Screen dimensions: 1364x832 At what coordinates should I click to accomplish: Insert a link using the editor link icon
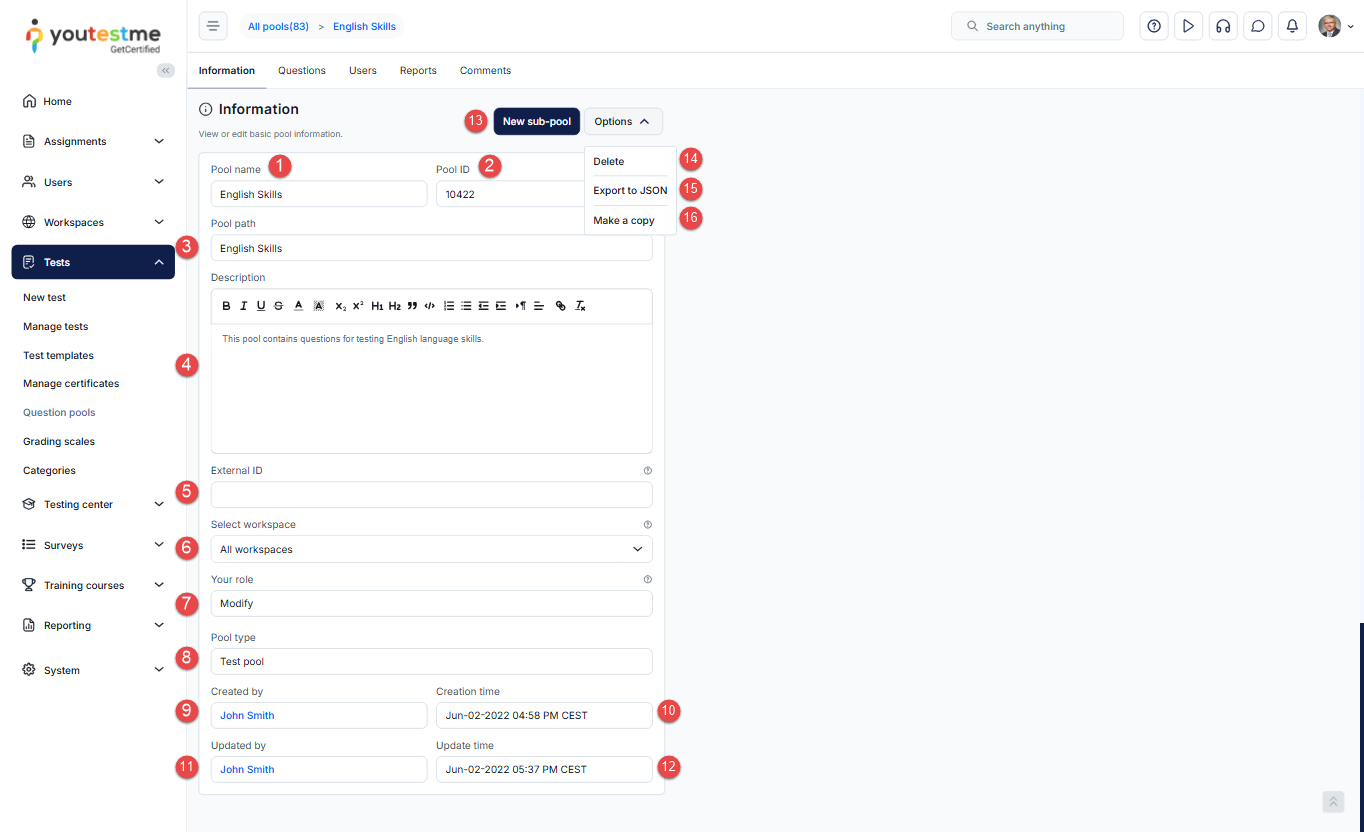coord(560,306)
